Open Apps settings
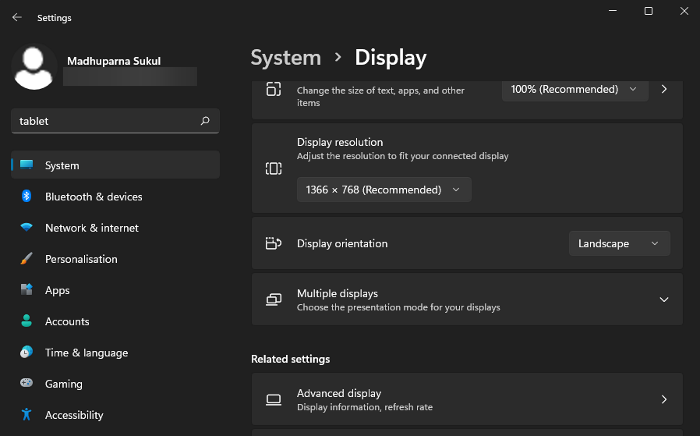 coord(116,290)
